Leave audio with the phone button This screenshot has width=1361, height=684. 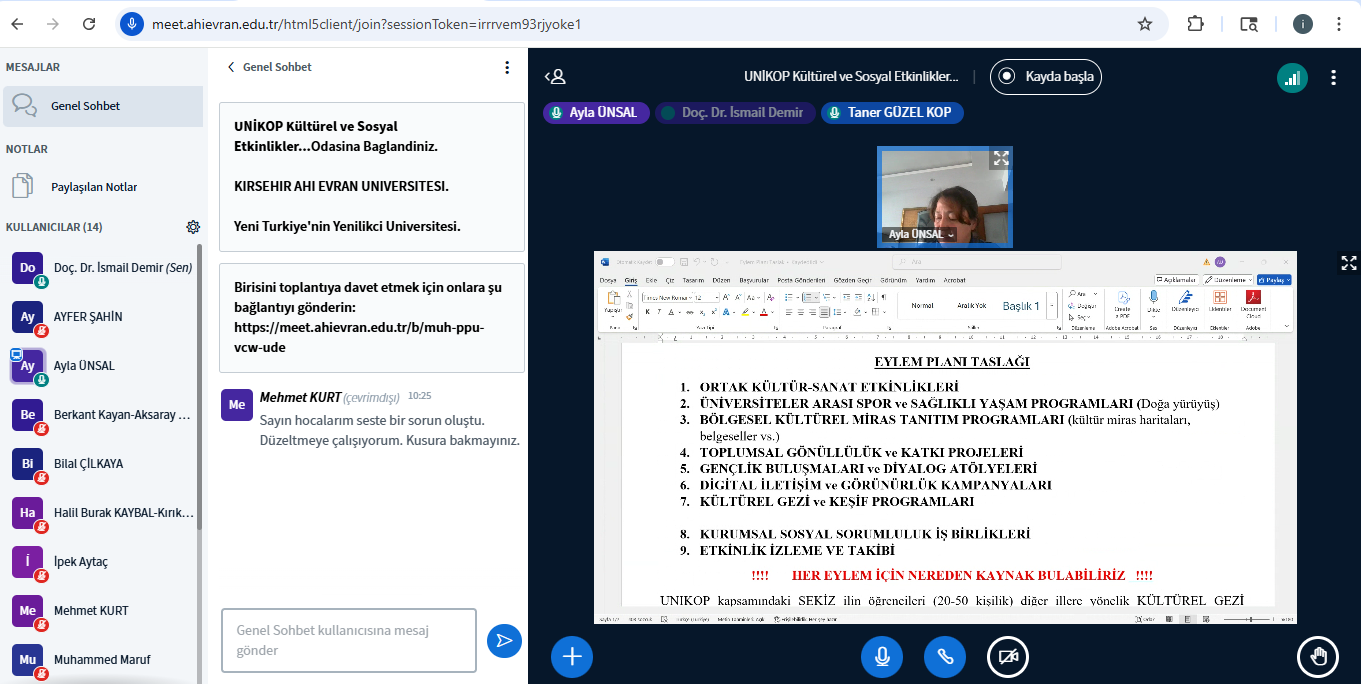(945, 656)
